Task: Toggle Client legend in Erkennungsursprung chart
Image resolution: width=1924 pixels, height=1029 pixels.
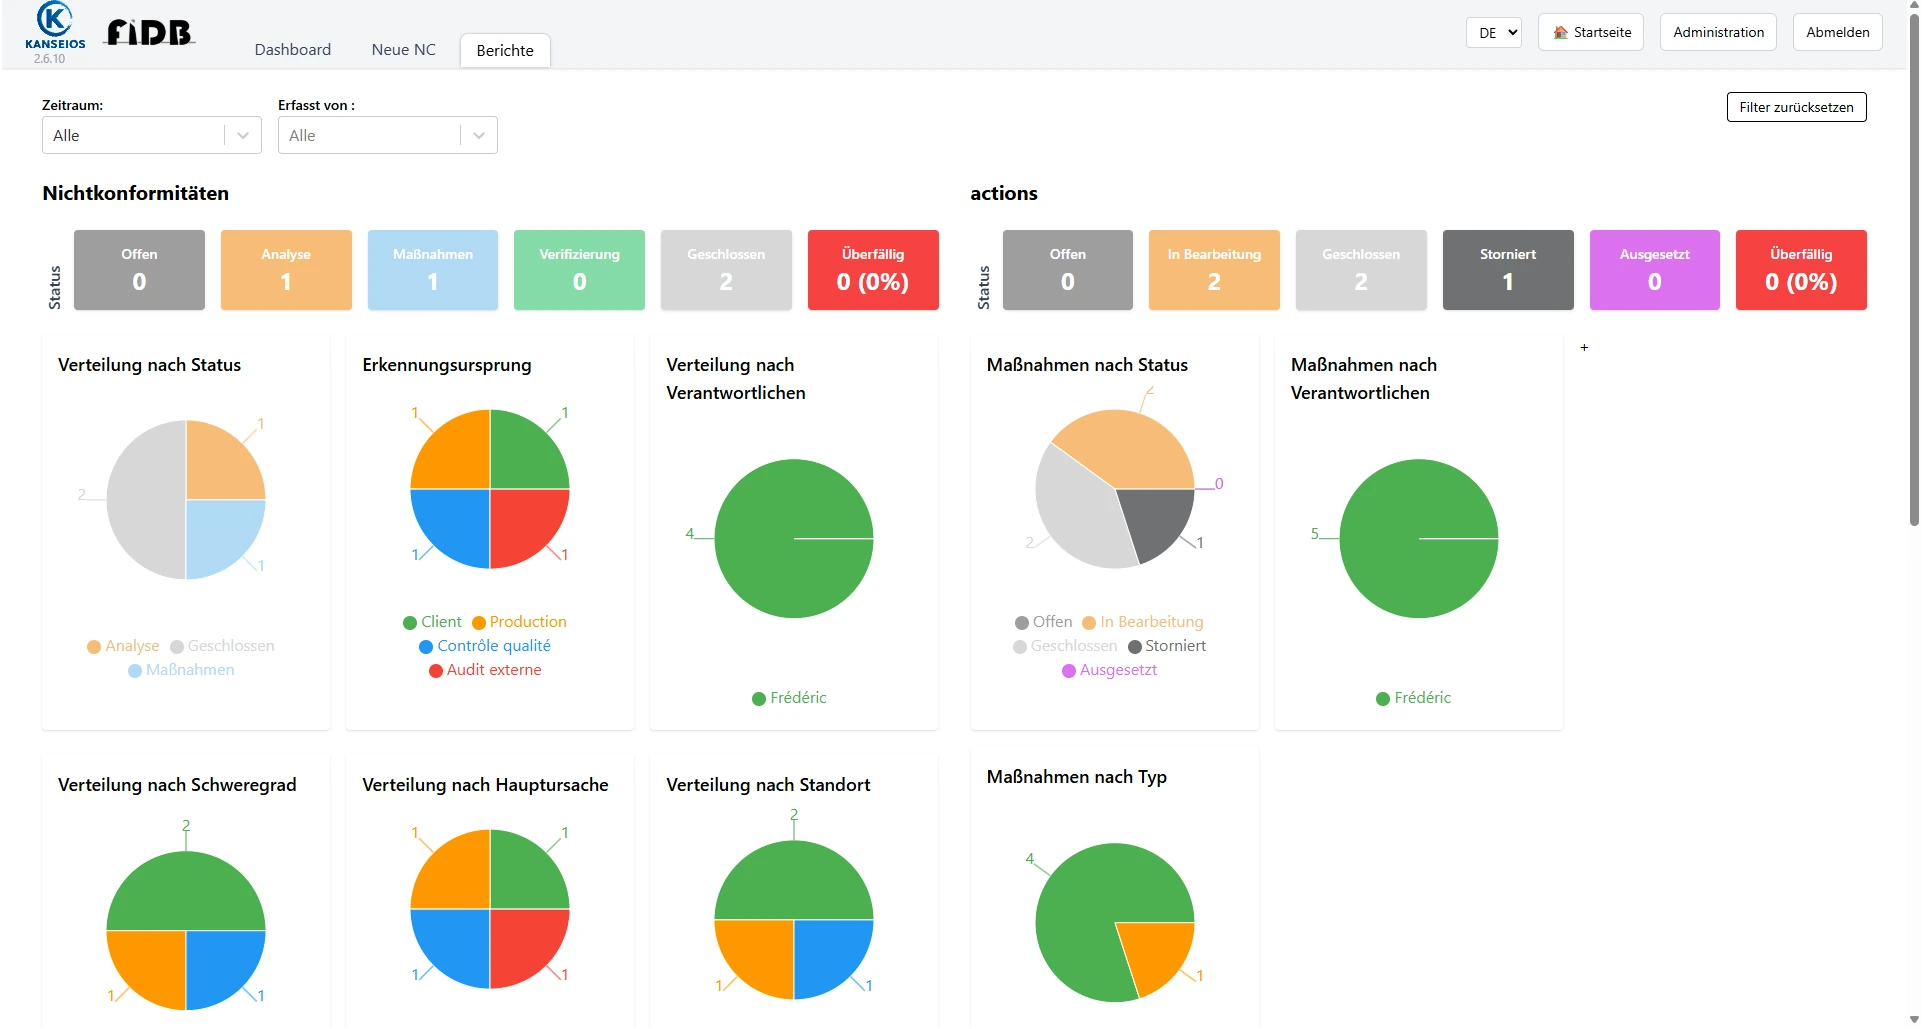Action: coord(431,622)
